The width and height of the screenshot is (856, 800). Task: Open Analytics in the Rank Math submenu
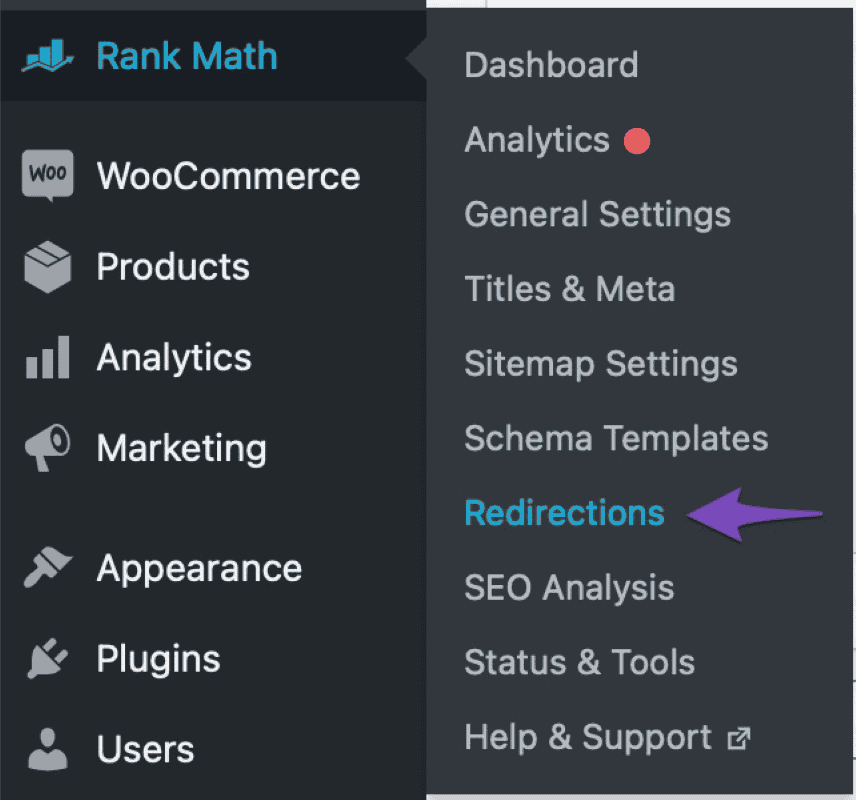(537, 140)
